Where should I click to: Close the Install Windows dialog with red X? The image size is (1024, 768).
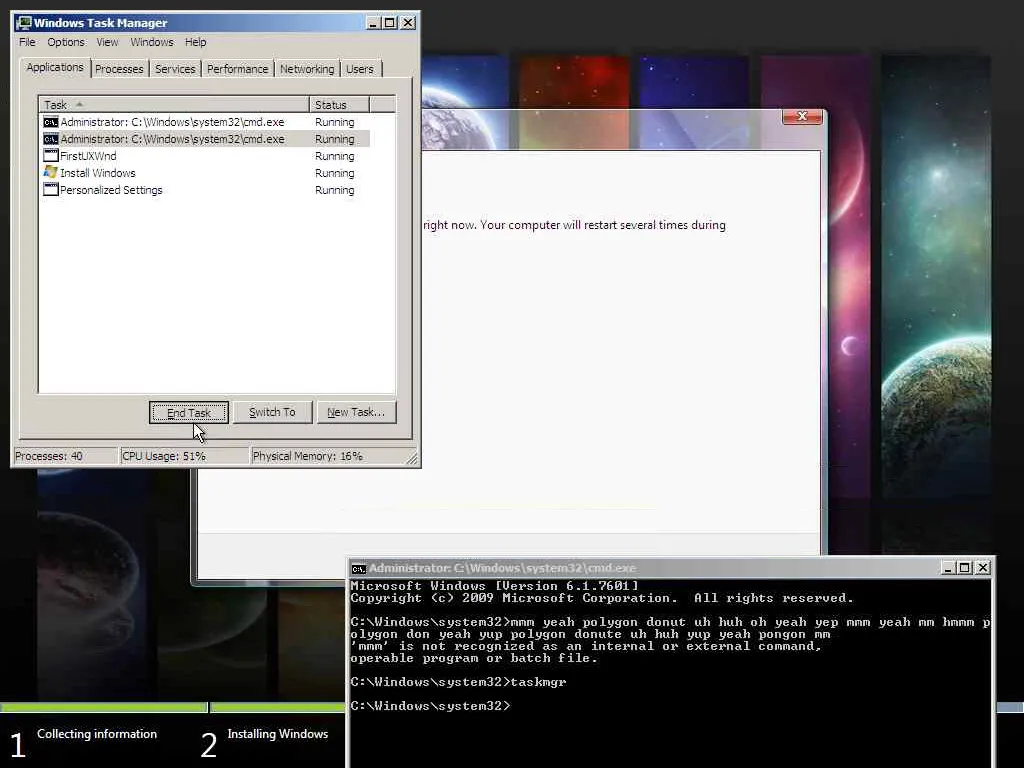(803, 116)
